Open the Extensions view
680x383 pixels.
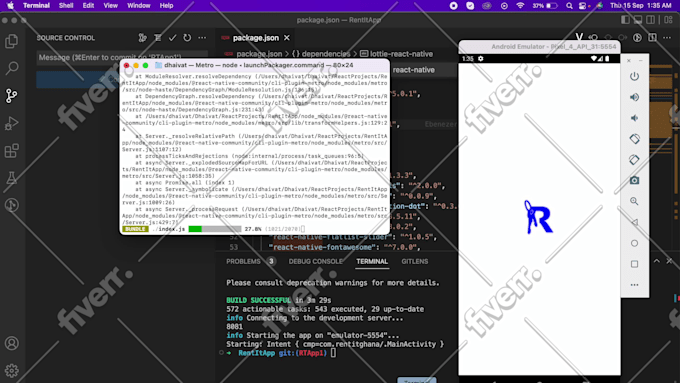click(12, 151)
